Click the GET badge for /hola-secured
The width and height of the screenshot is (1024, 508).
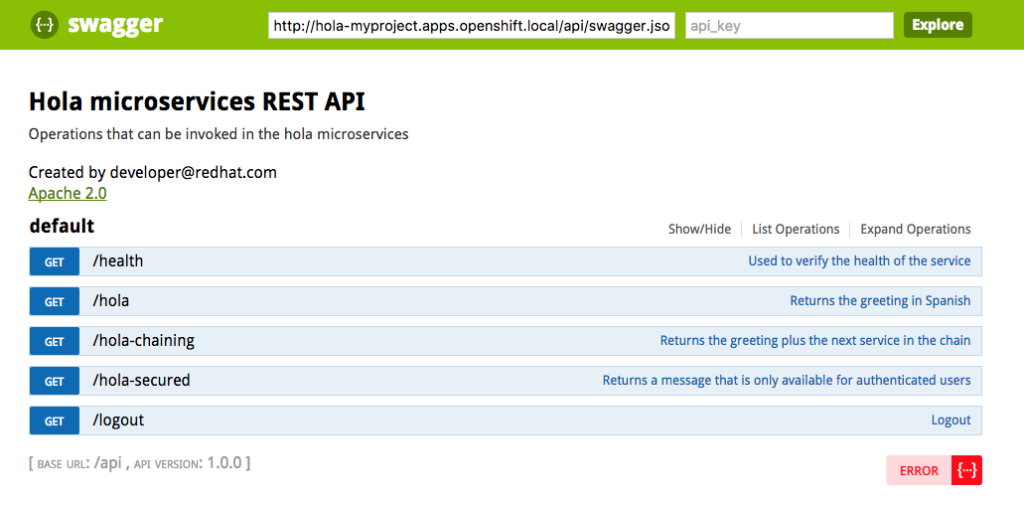click(x=54, y=381)
